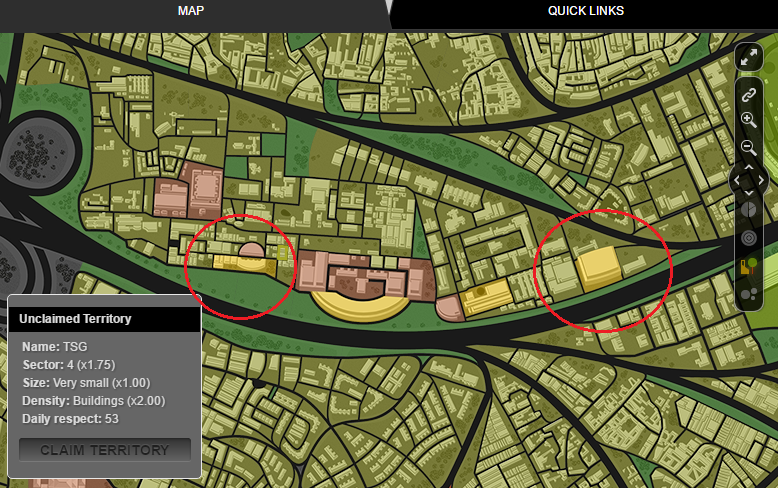Toggle the pie-chart sectors overlay
The width and height of the screenshot is (778, 488).
pos(749,210)
